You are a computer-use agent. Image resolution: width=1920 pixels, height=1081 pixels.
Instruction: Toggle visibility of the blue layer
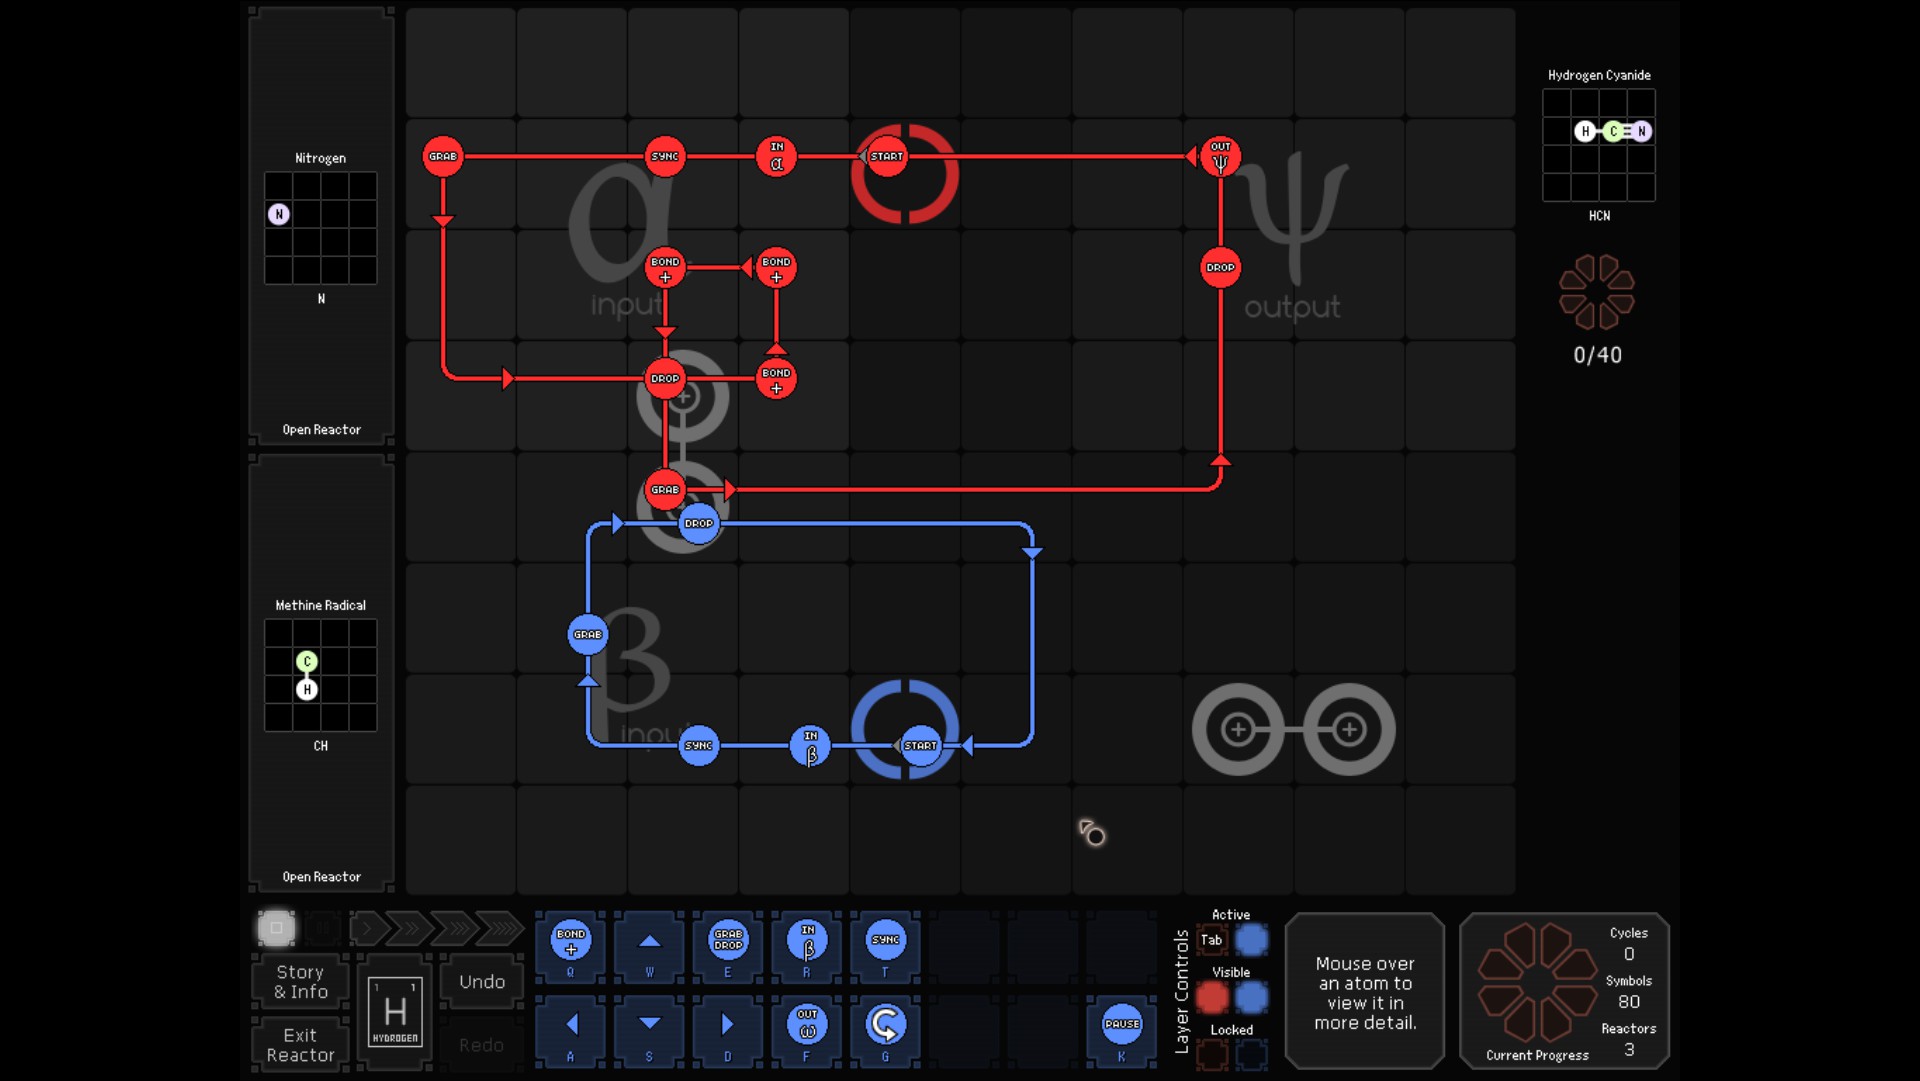coord(1251,997)
